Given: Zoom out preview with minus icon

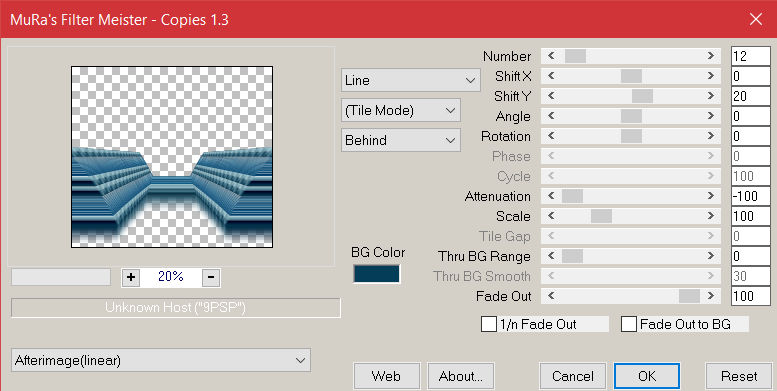Looking at the screenshot, I should (x=211, y=277).
